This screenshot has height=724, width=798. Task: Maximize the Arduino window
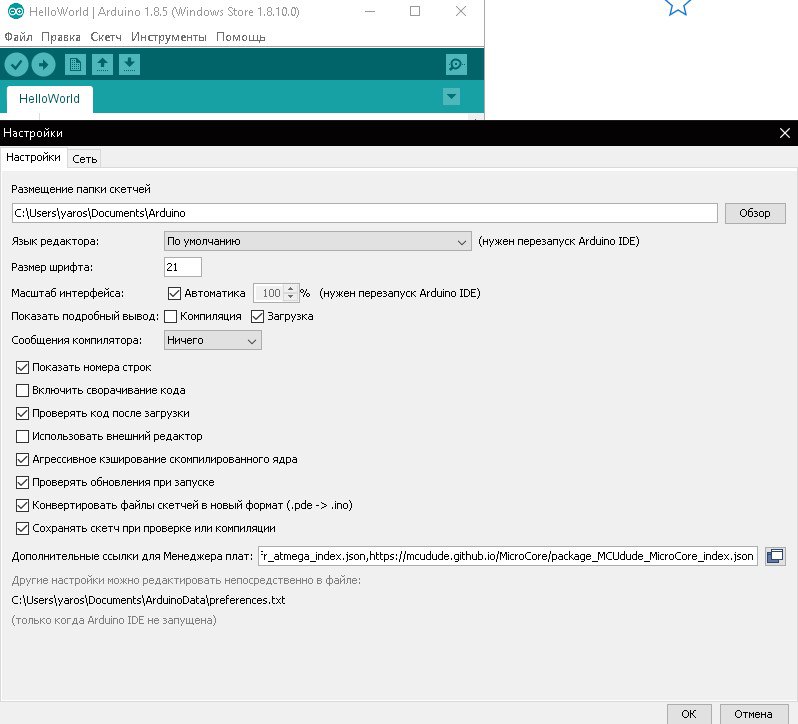[x=415, y=11]
